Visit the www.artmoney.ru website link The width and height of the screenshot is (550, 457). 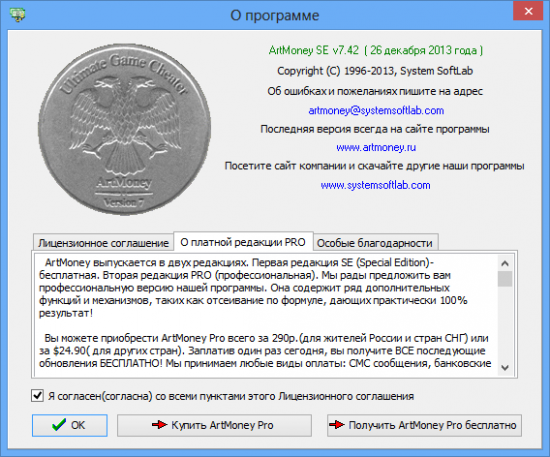[376, 147]
